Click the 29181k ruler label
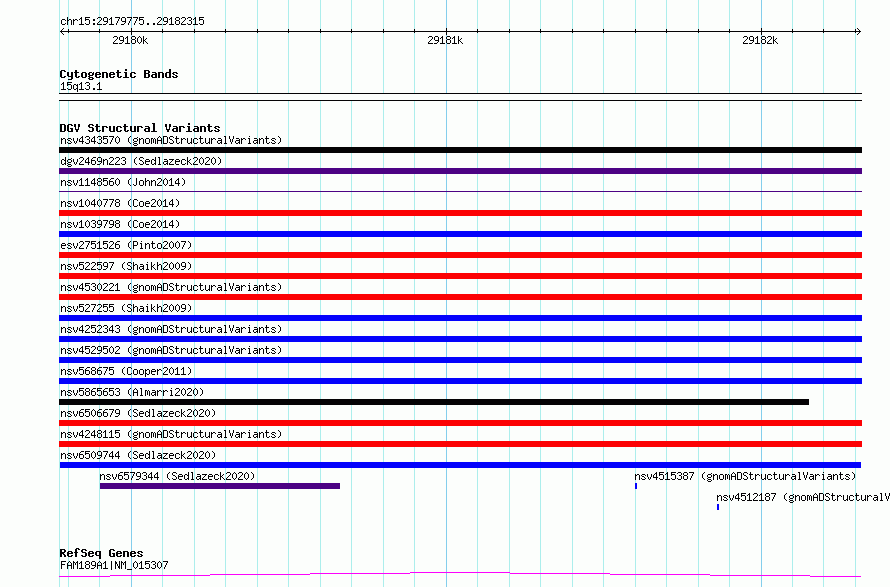 click(x=445, y=40)
